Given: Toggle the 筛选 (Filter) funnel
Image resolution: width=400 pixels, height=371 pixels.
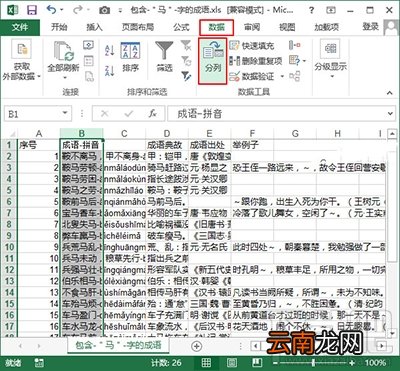Looking at the screenshot, I should coord(164,57).
